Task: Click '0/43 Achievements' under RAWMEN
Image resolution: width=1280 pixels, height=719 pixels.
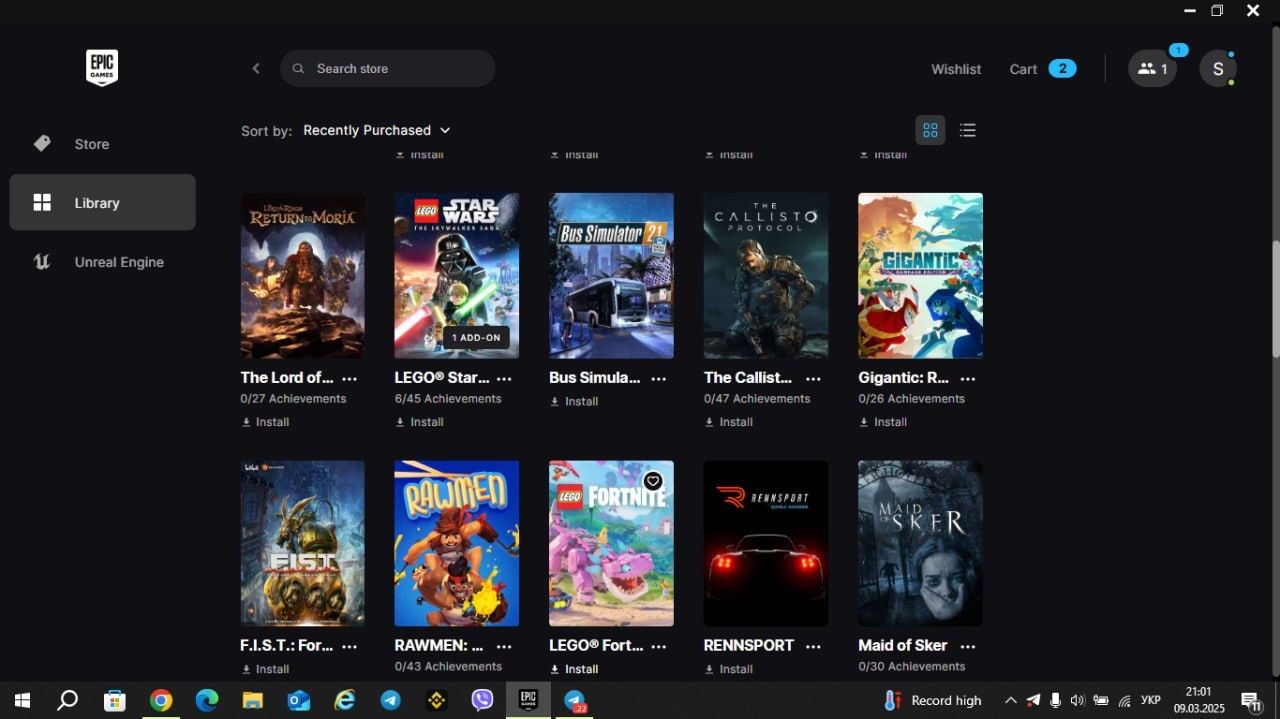Action: coord(448,667)
